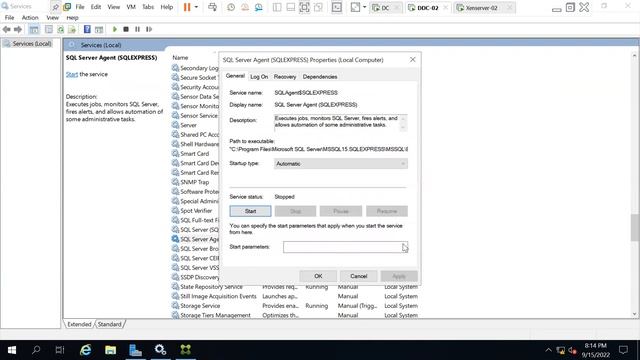Image resolution: width=640 pixels, height=360 pixels.
Task: Click the services list vertical scrollbar thumb
Action: point(635,227)
